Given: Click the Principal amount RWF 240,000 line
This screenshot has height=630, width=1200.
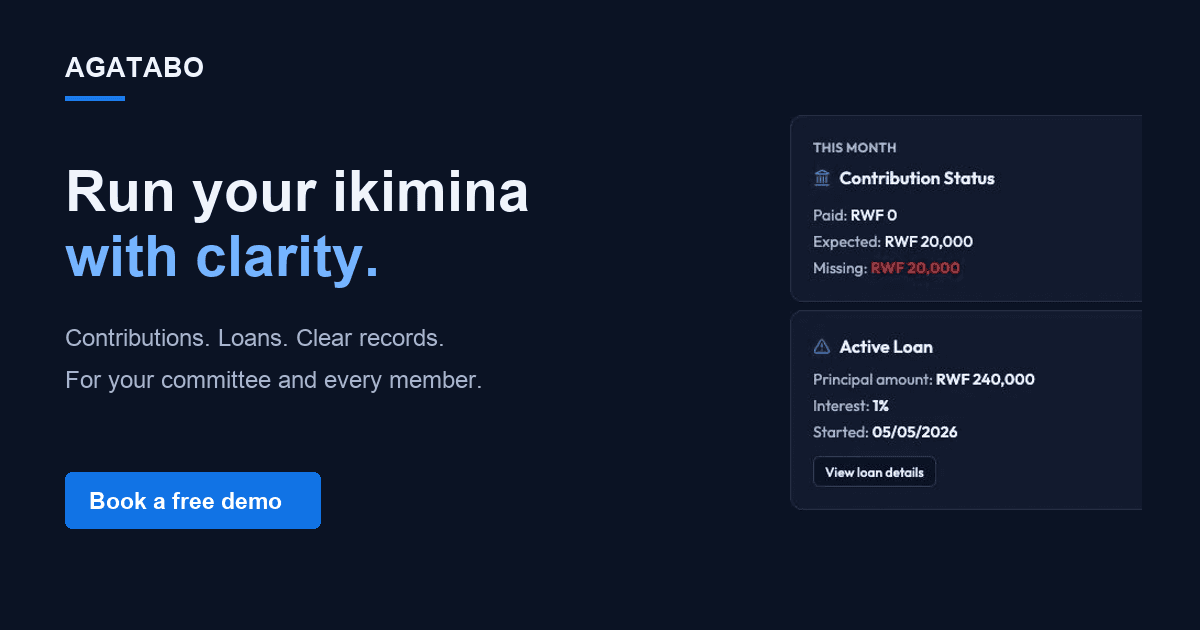Looking at the screenshot, I should tap(924, 379).
